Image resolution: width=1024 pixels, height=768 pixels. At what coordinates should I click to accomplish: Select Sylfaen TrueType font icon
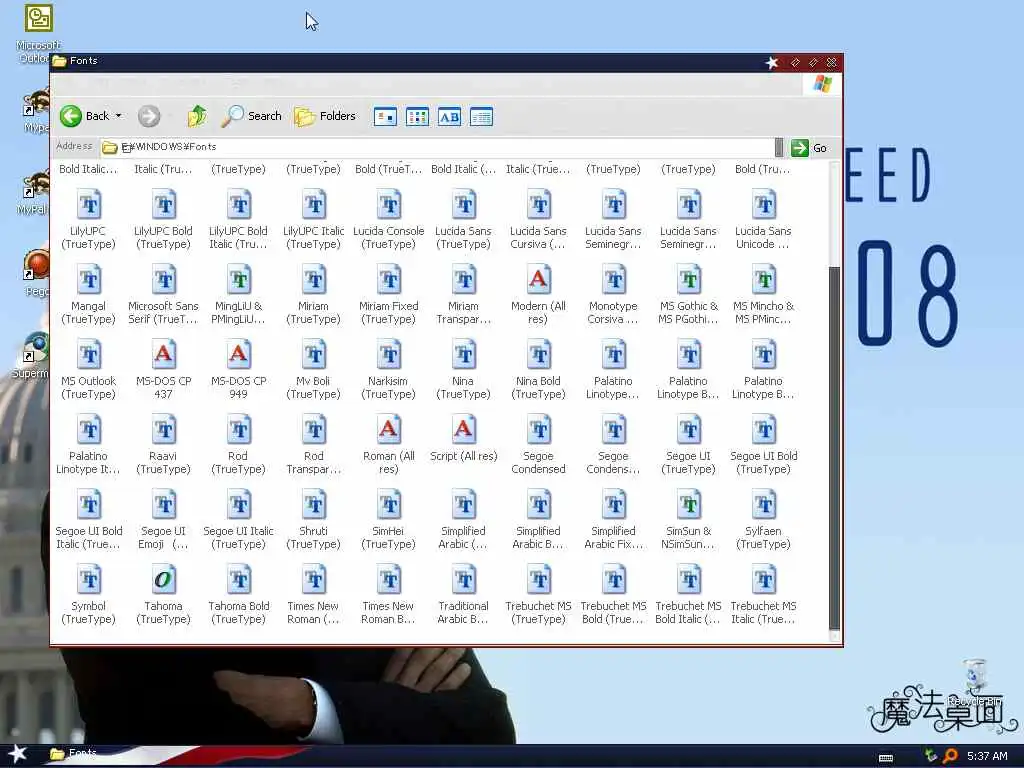pyautogui.click(x=765, y=505)
